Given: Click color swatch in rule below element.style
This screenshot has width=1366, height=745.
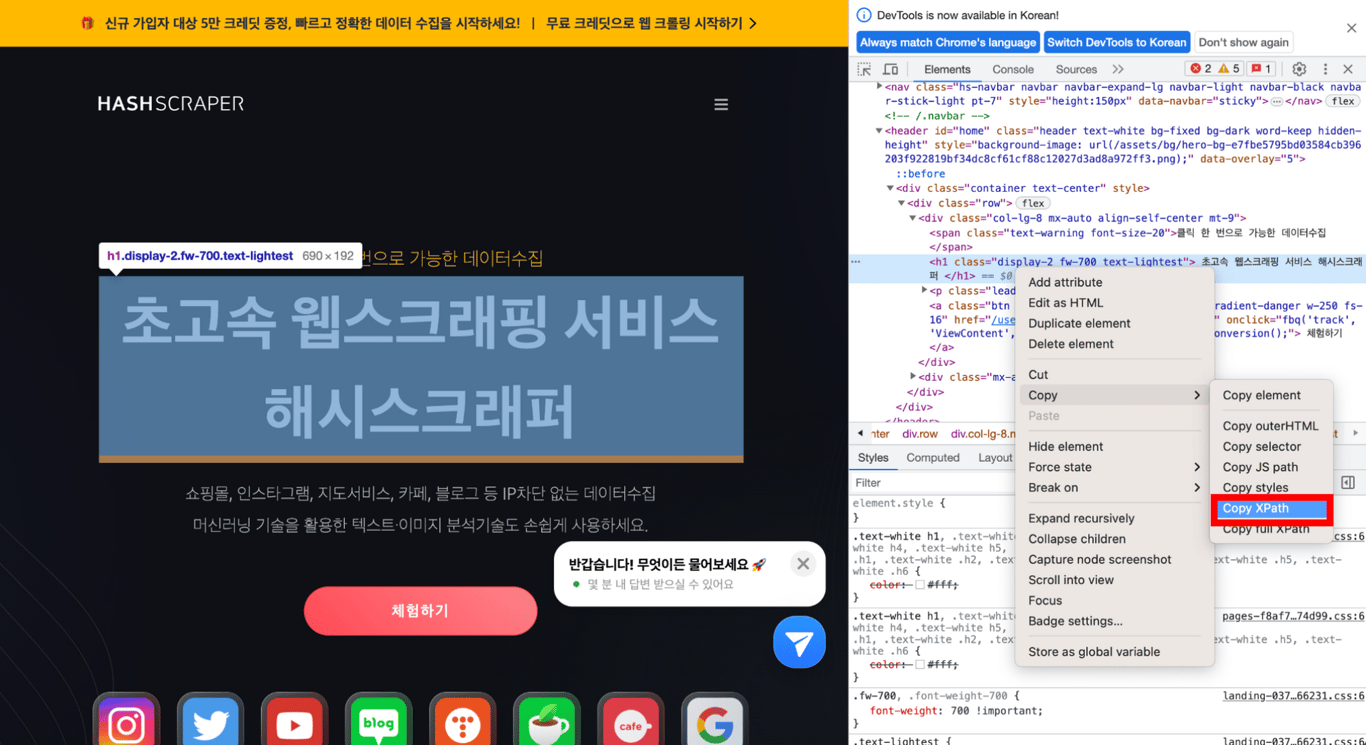Looking at the screenshot, I should [x=920, y=585].
